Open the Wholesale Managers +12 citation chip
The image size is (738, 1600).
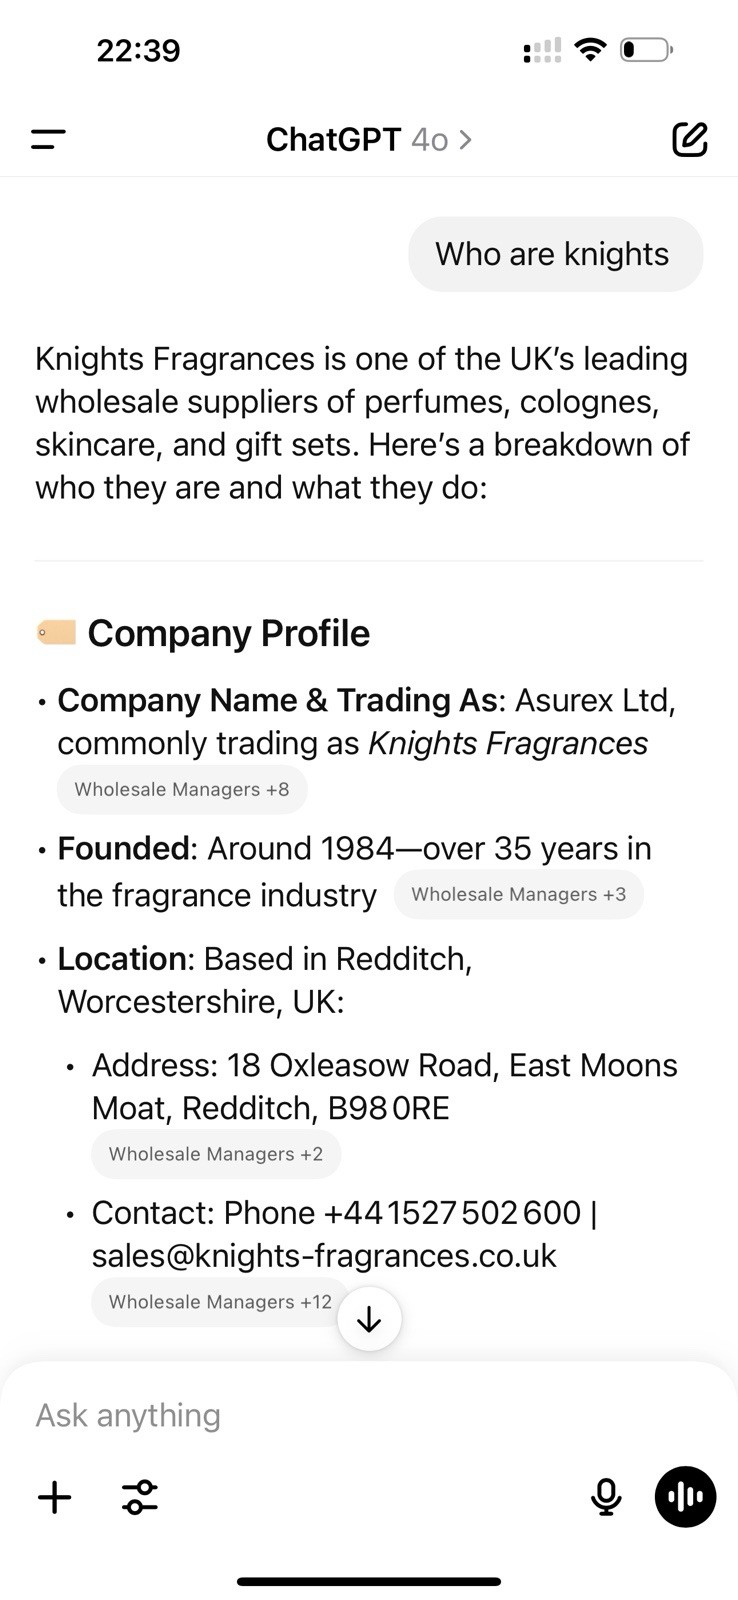click(x=220, y=1302)
